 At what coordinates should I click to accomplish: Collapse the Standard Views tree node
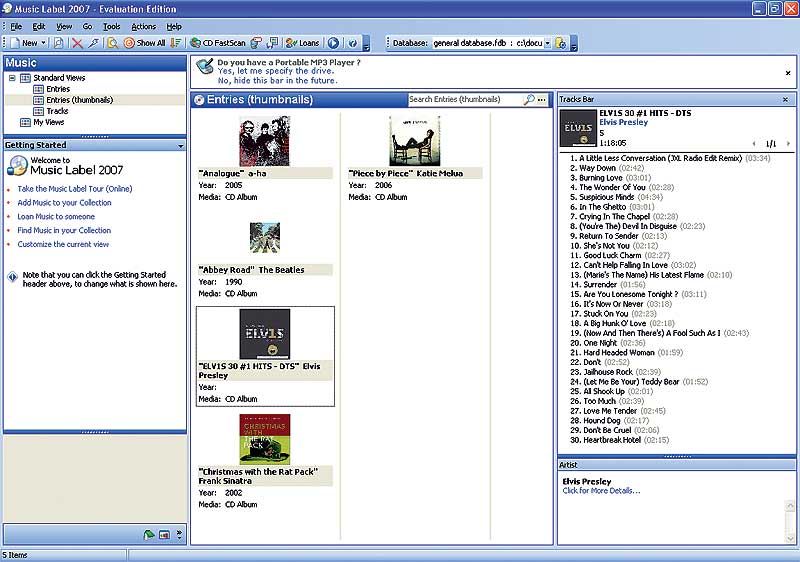point(12,78)
